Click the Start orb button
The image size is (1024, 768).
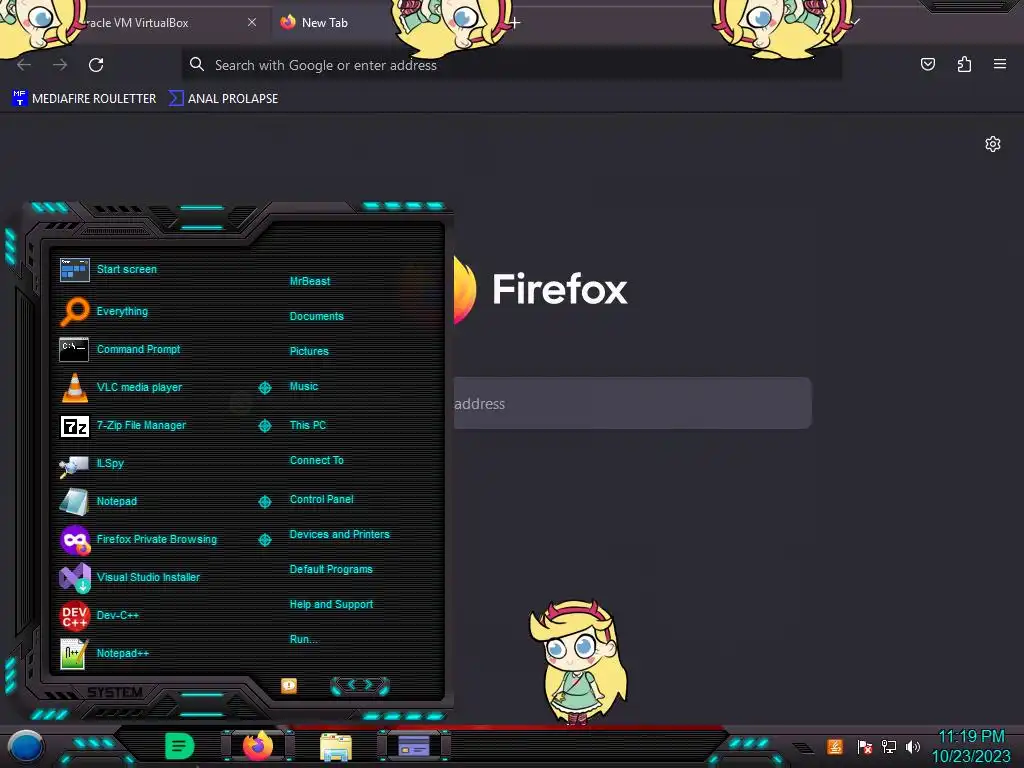(26, 747)
